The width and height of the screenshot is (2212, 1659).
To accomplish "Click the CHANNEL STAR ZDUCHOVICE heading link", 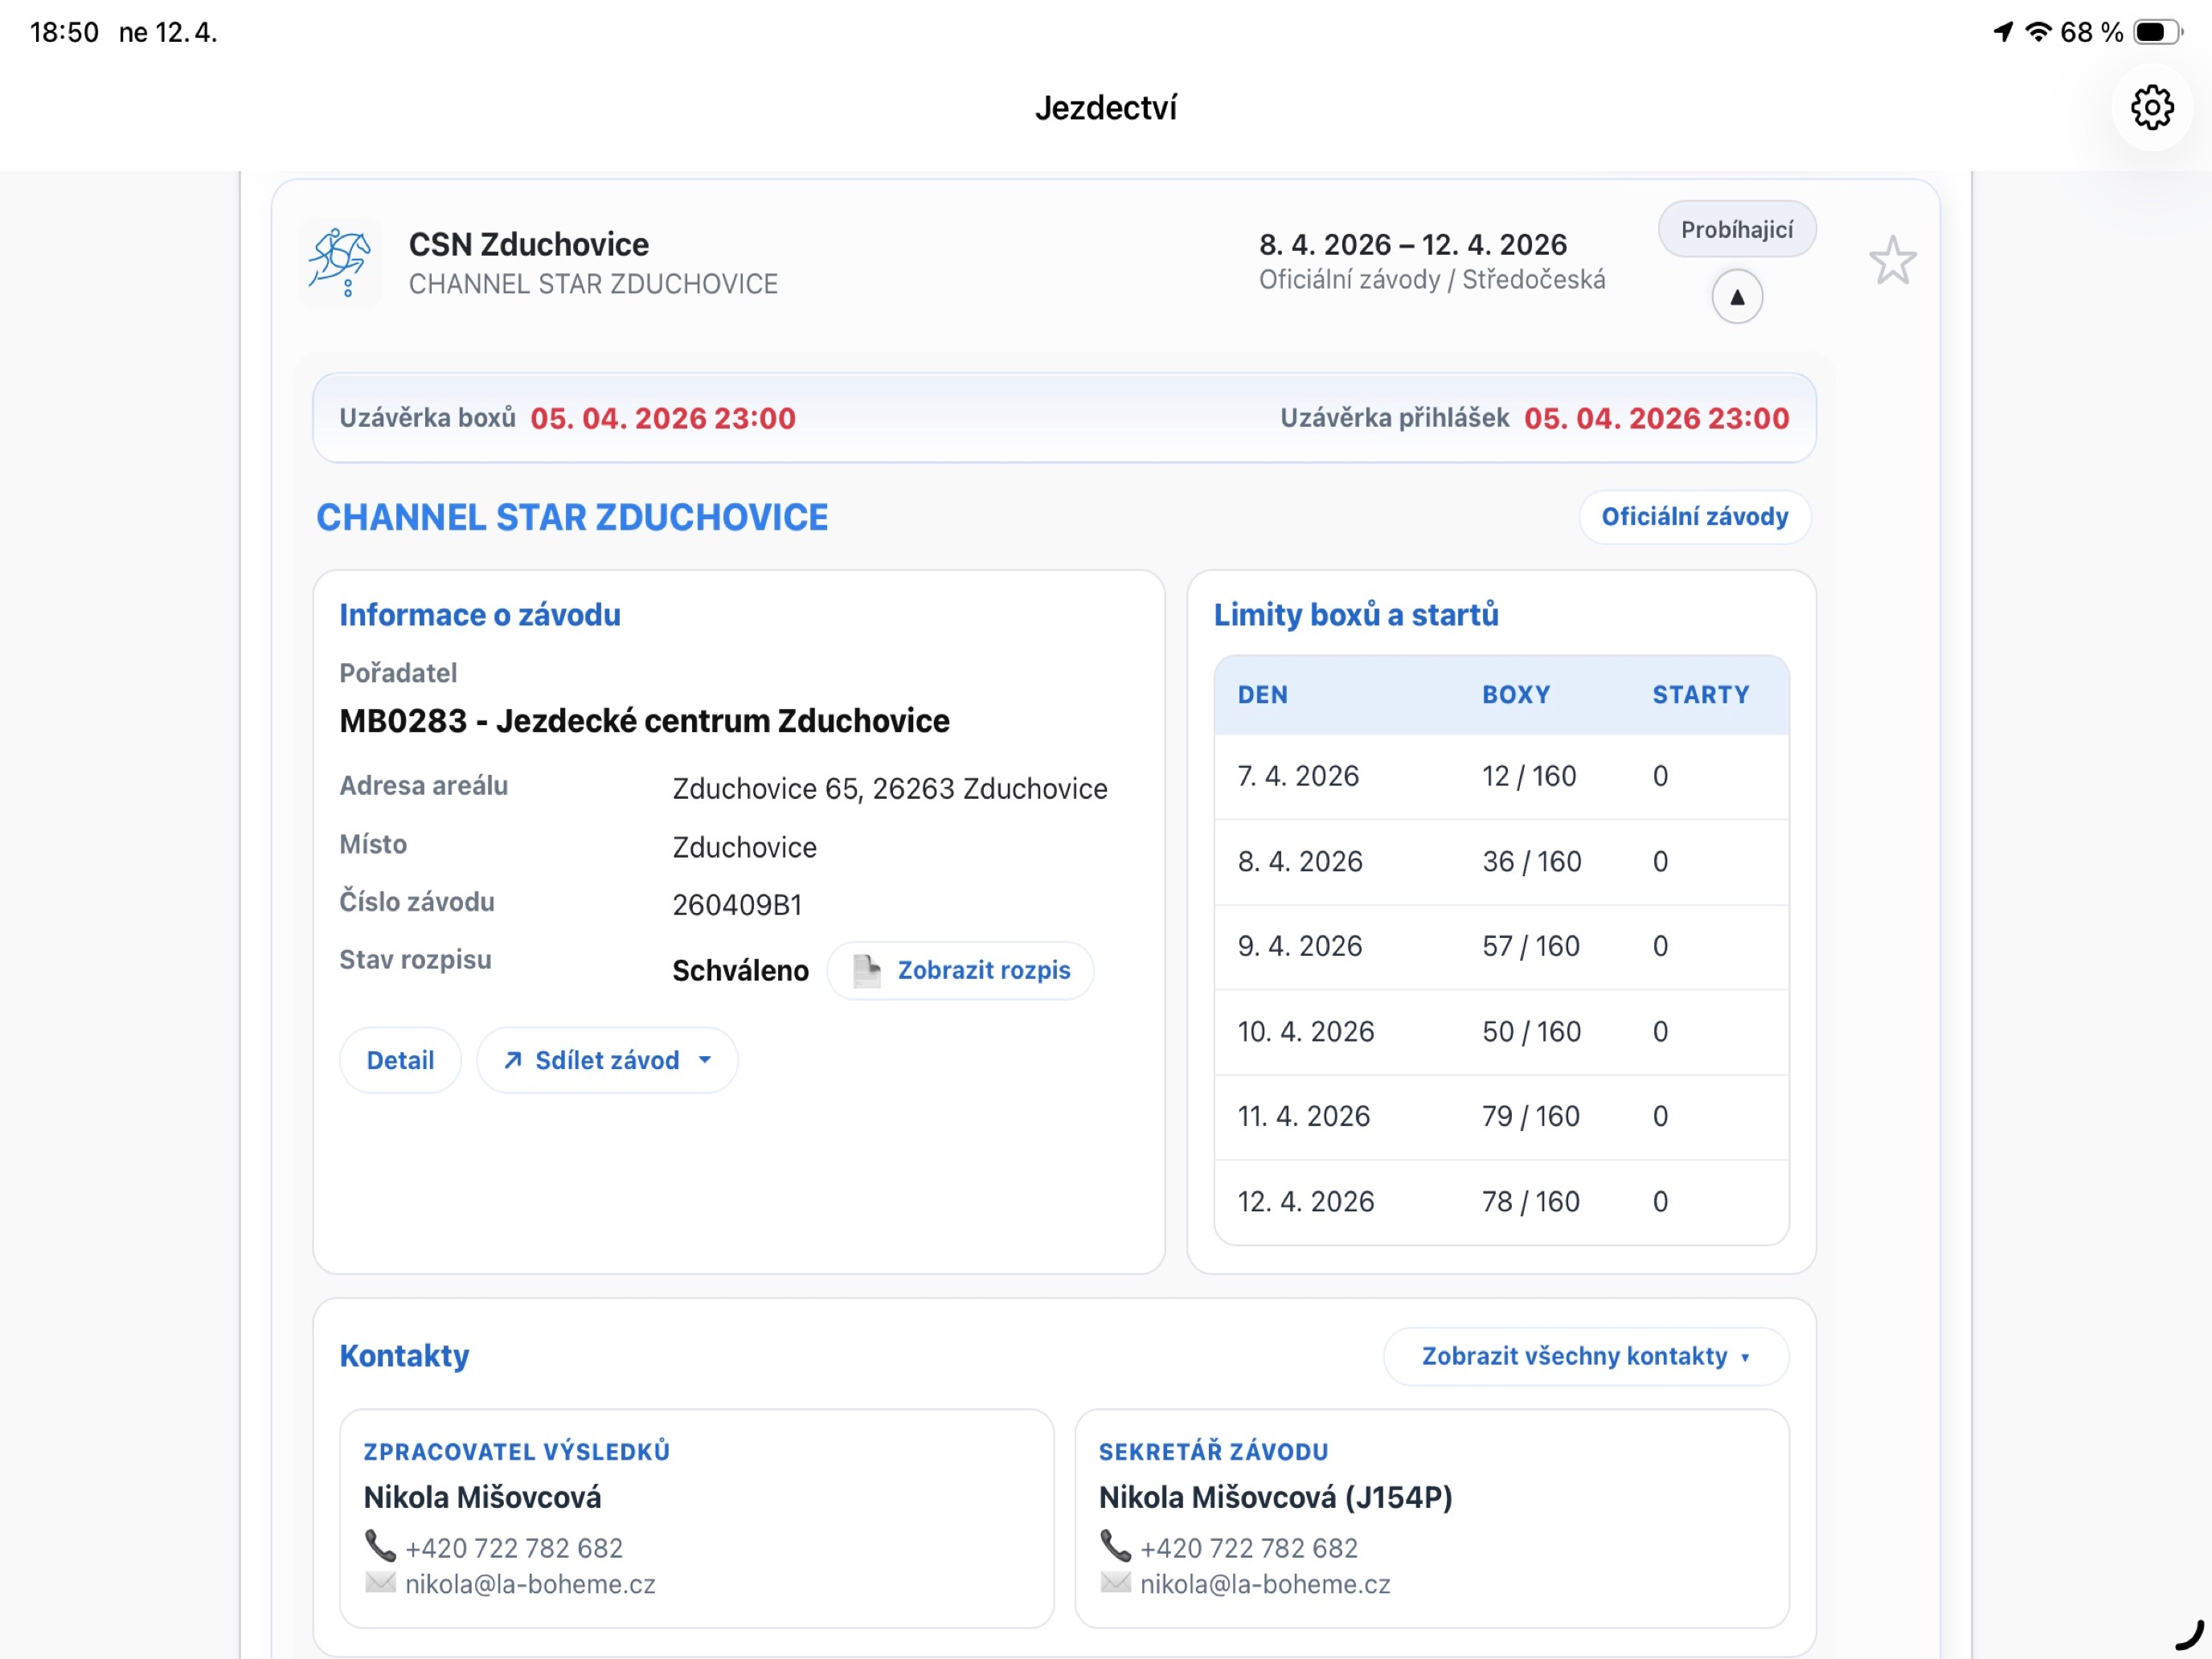I will coord(572,517).
